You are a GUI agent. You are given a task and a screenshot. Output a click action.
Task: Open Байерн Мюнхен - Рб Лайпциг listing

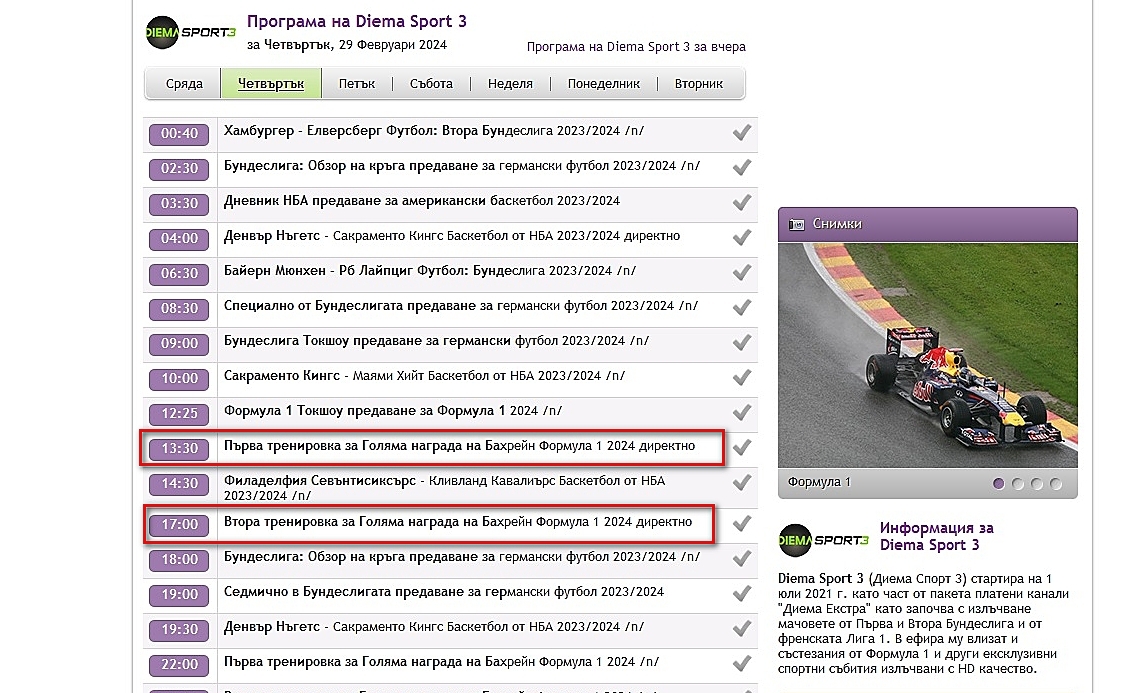coord(430,270)
